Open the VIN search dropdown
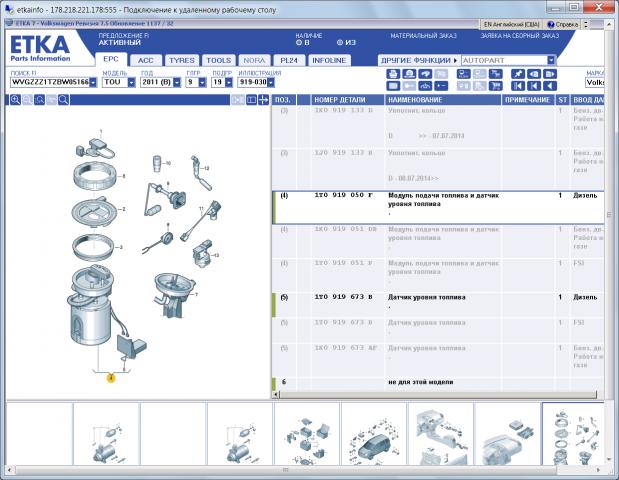619x480 pixels. (x=93, y=82)
